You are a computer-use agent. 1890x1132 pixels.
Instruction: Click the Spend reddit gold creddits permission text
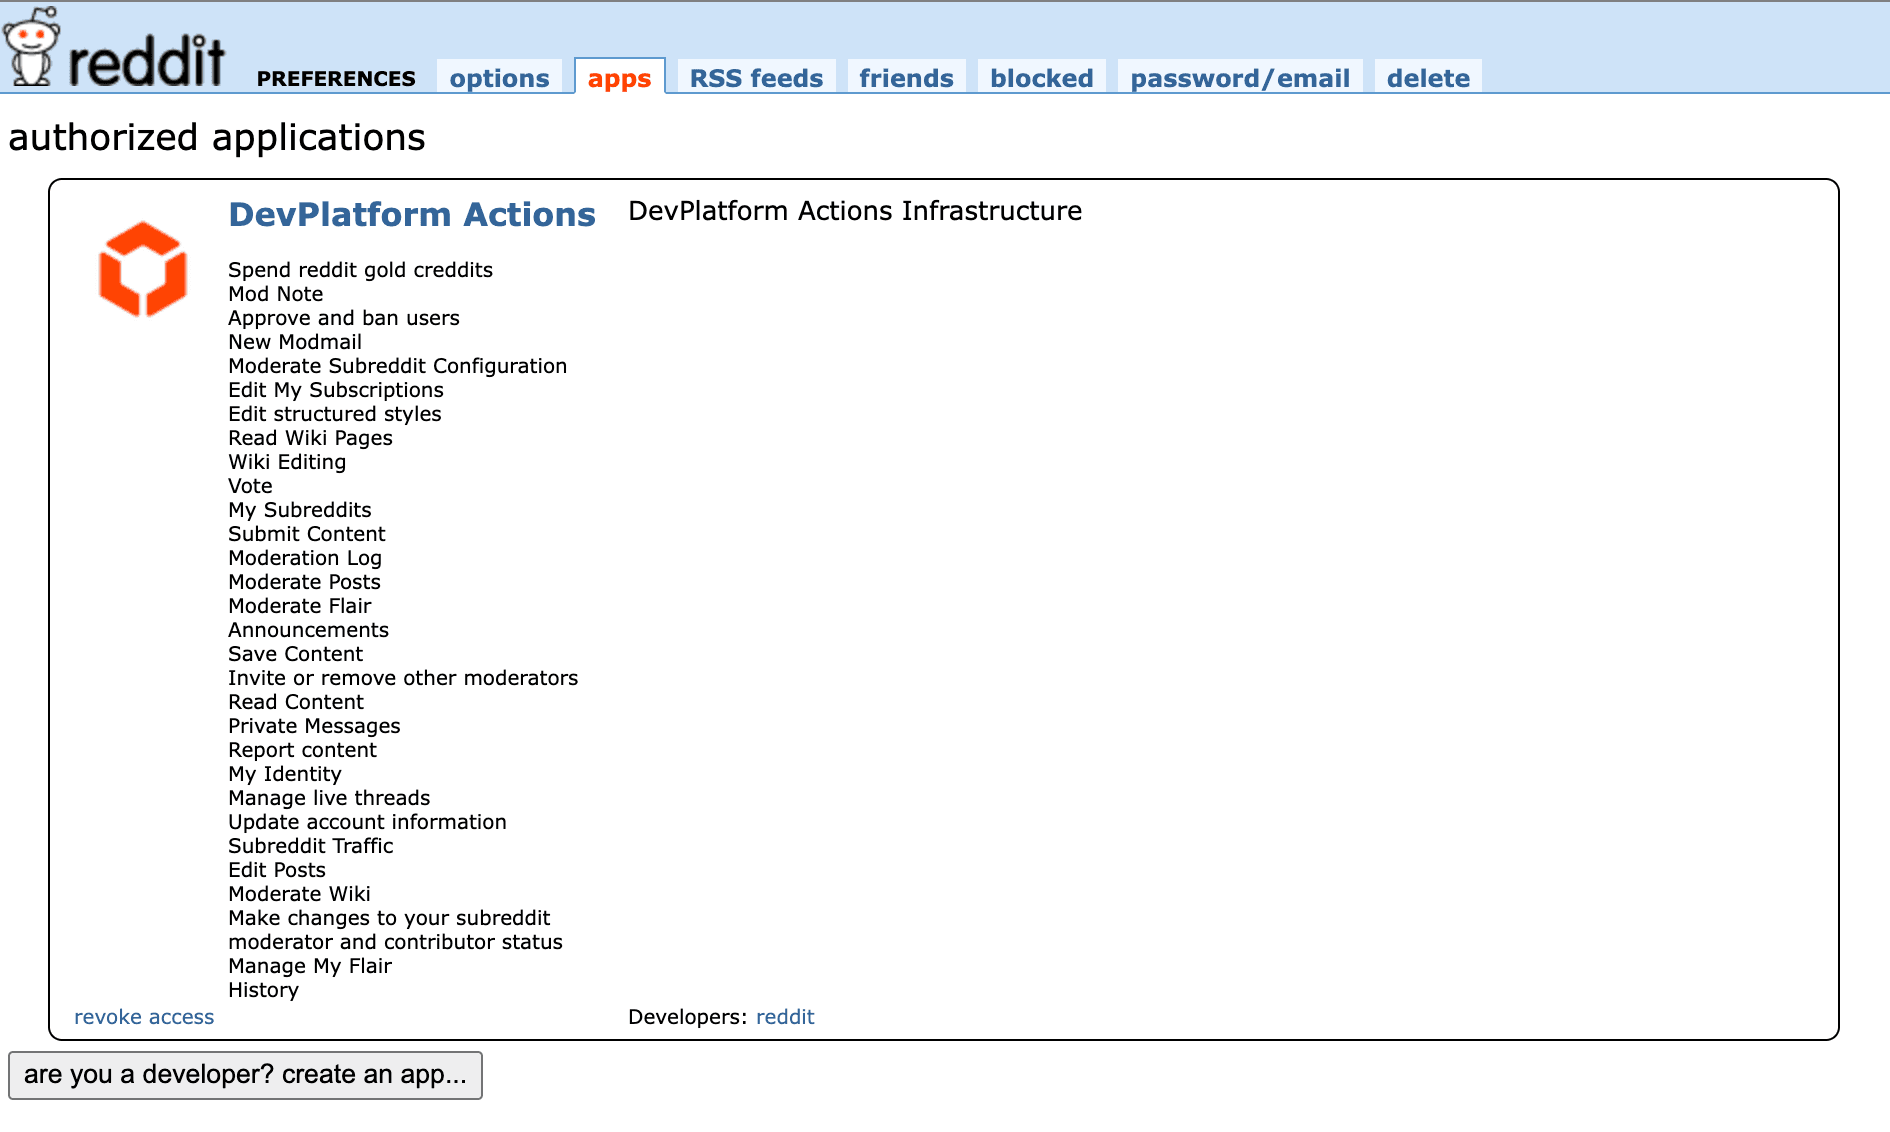coord(361,269)
